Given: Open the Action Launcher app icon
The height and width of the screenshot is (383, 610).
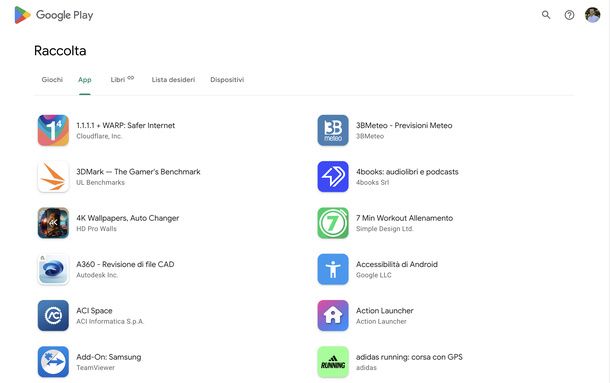Looking at the screenshot, I should (x=333, y=316).
